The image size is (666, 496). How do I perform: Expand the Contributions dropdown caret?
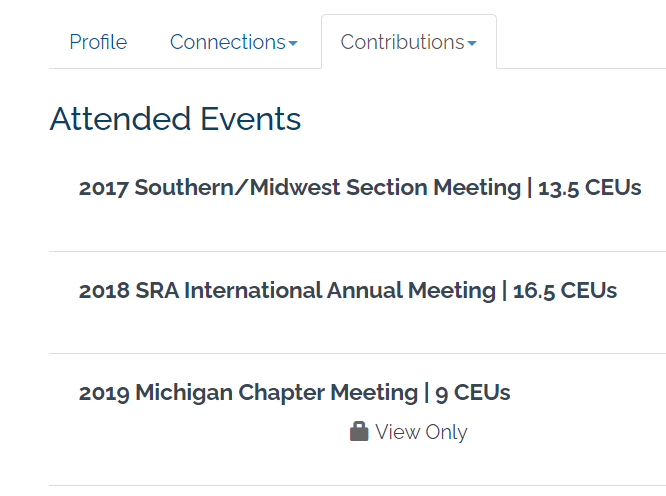pos(472,43)
